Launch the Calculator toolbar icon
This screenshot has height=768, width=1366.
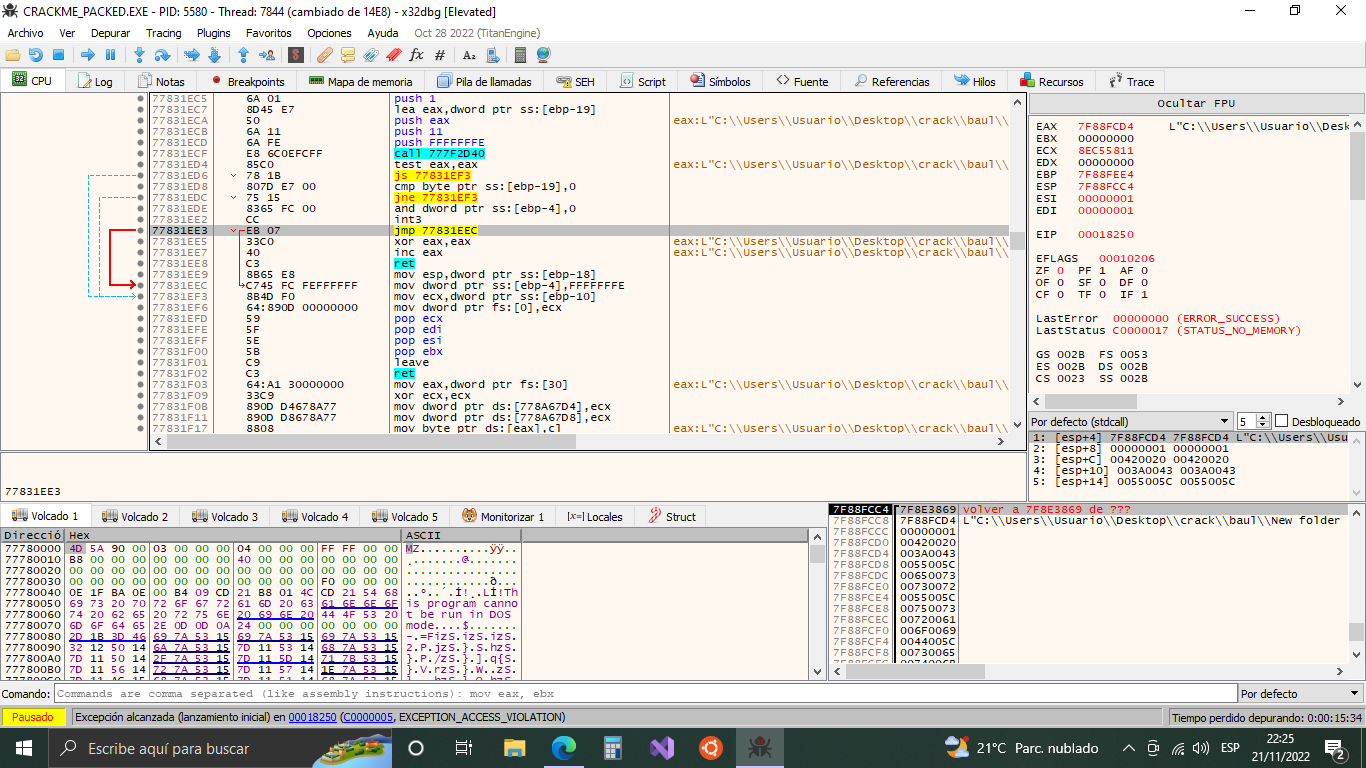[520, 55]
